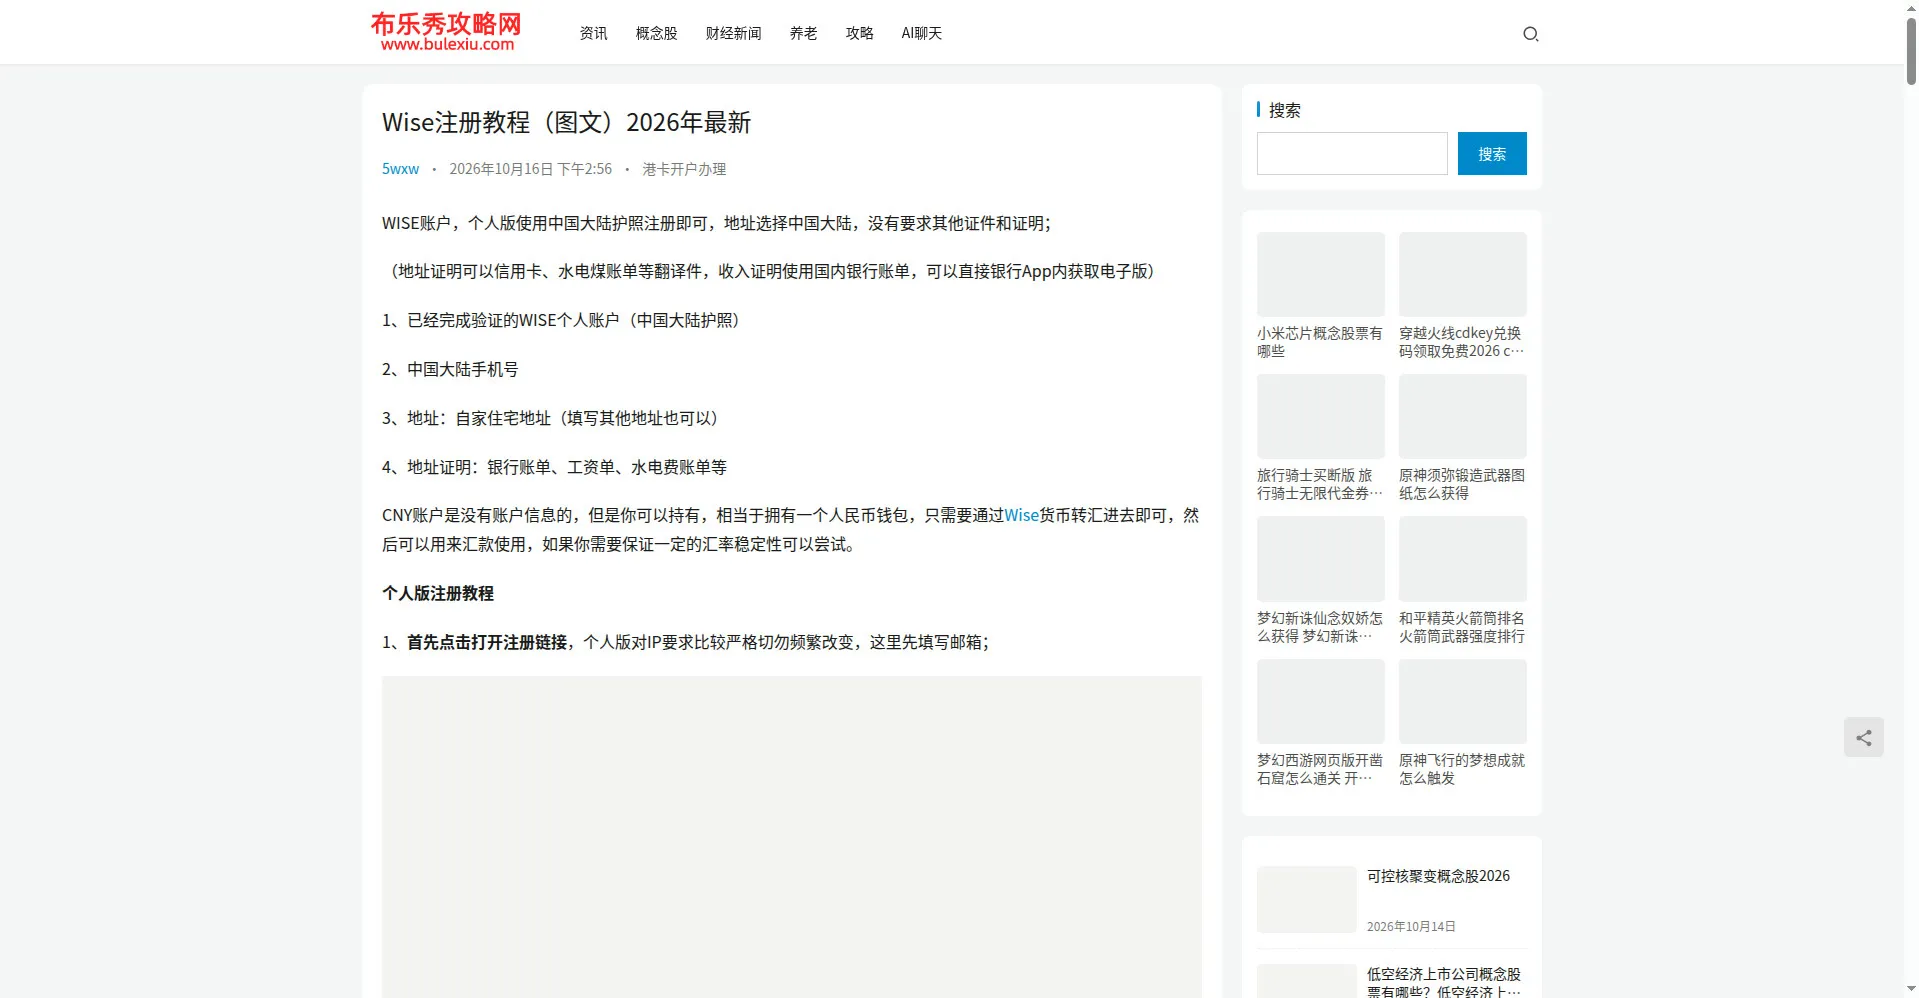Image resolution: width=1919 pixels, height=998 pixels.
Task: Click line 1、已经完成验证的WISE个人账户
Action: 563,320
